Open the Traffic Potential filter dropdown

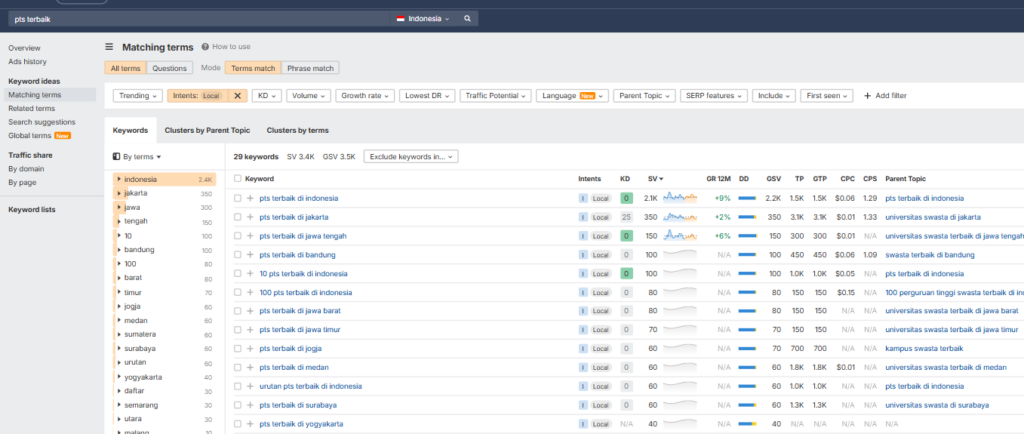coord(496,96)
